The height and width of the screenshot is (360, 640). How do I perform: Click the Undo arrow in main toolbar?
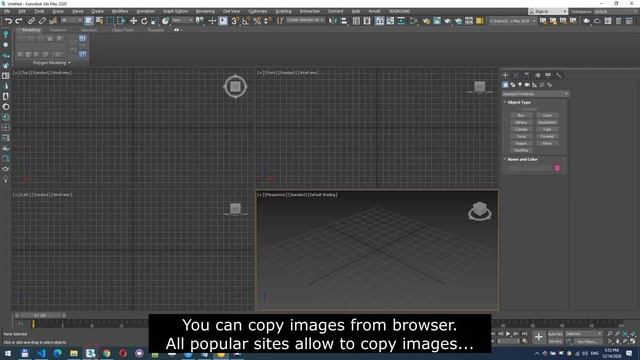click(8, 21)
